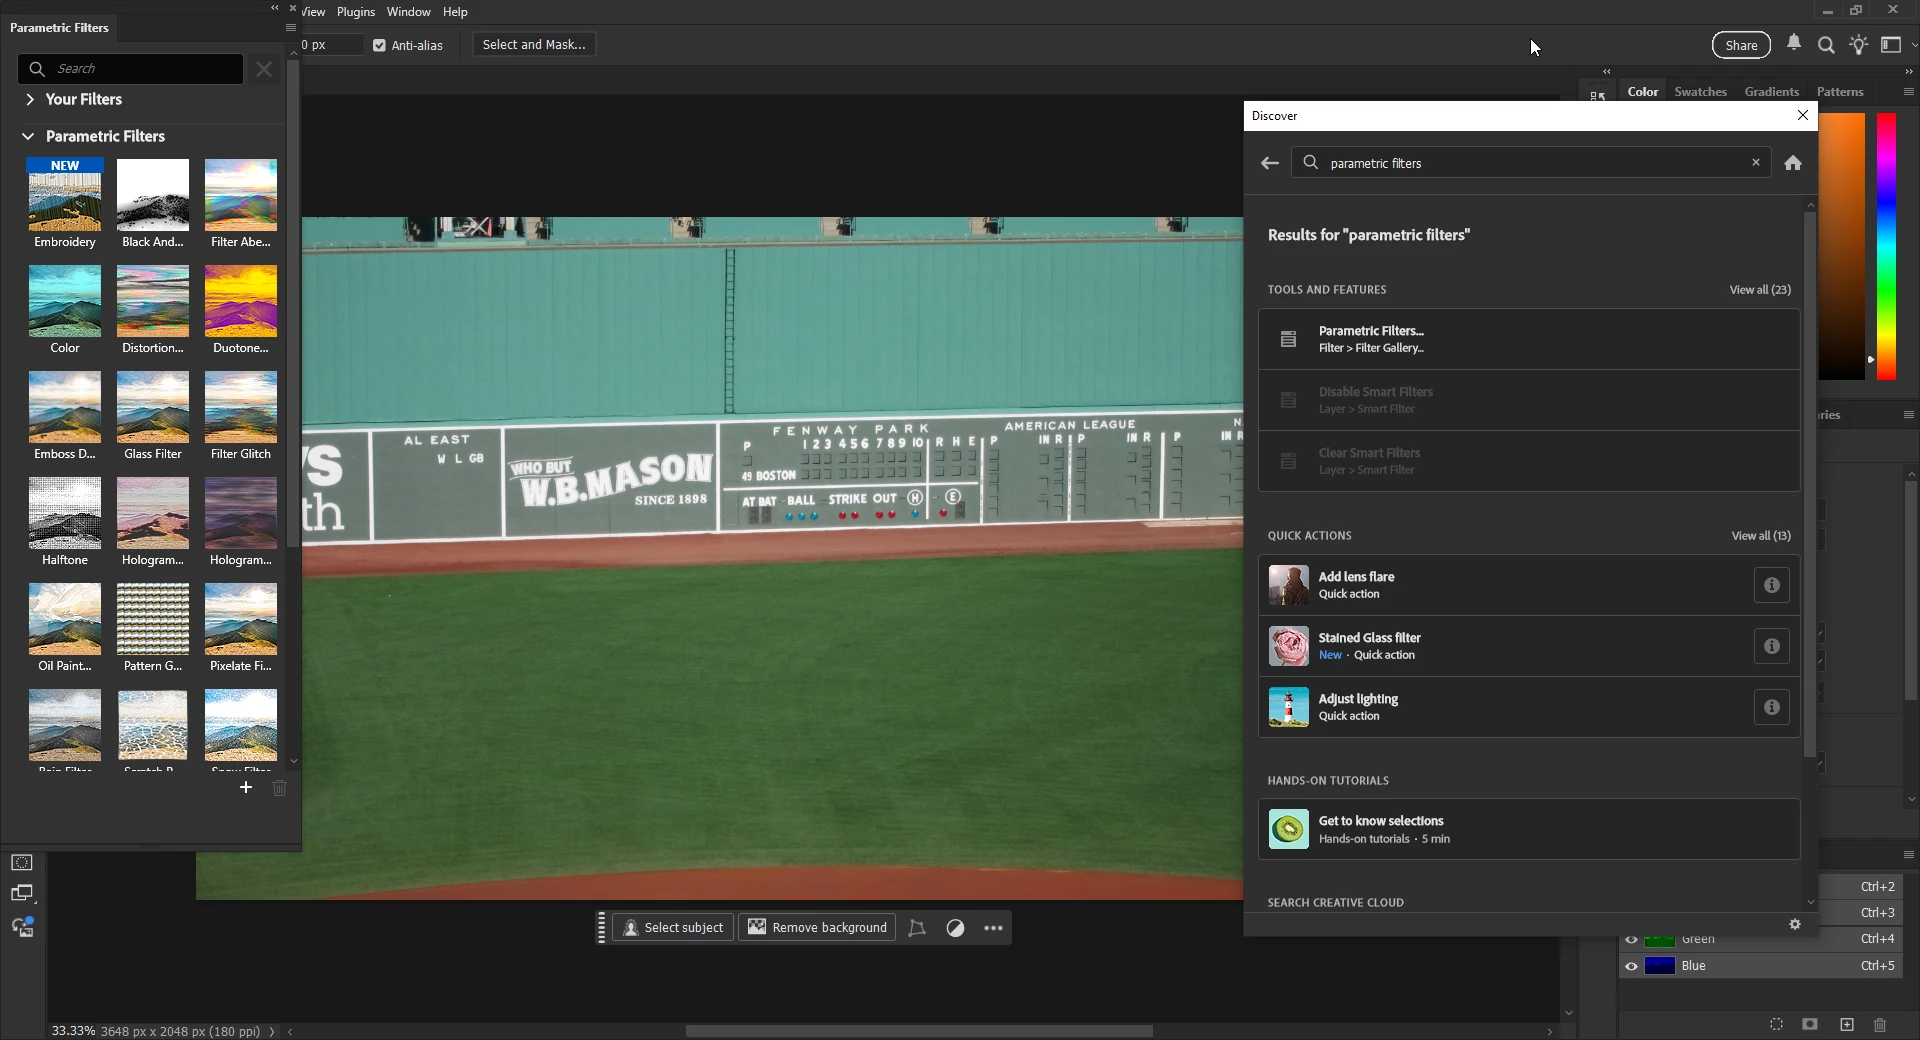This screenshot has width=1920, height=1040.
Task: Clear the Parametric Filters search with the X
Action: tap(264, 69)
